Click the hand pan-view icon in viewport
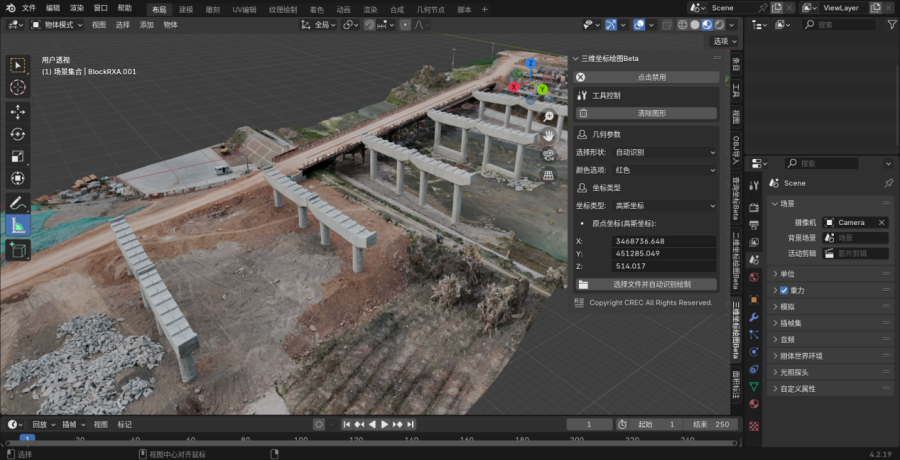Viewport: 900px width, 460px height. click(548, 135)
